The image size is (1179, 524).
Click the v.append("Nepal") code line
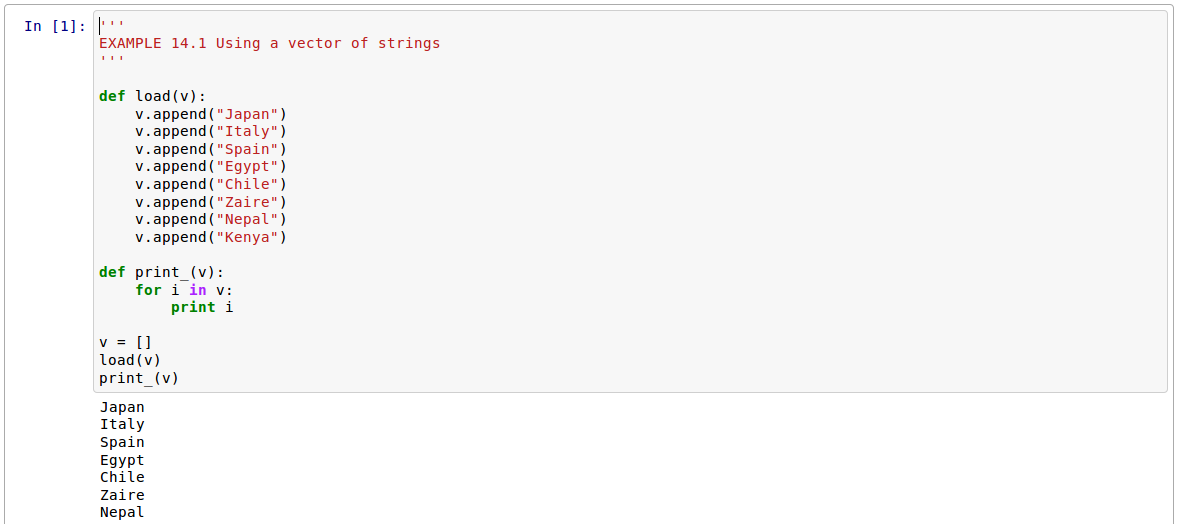click(211, 219)
